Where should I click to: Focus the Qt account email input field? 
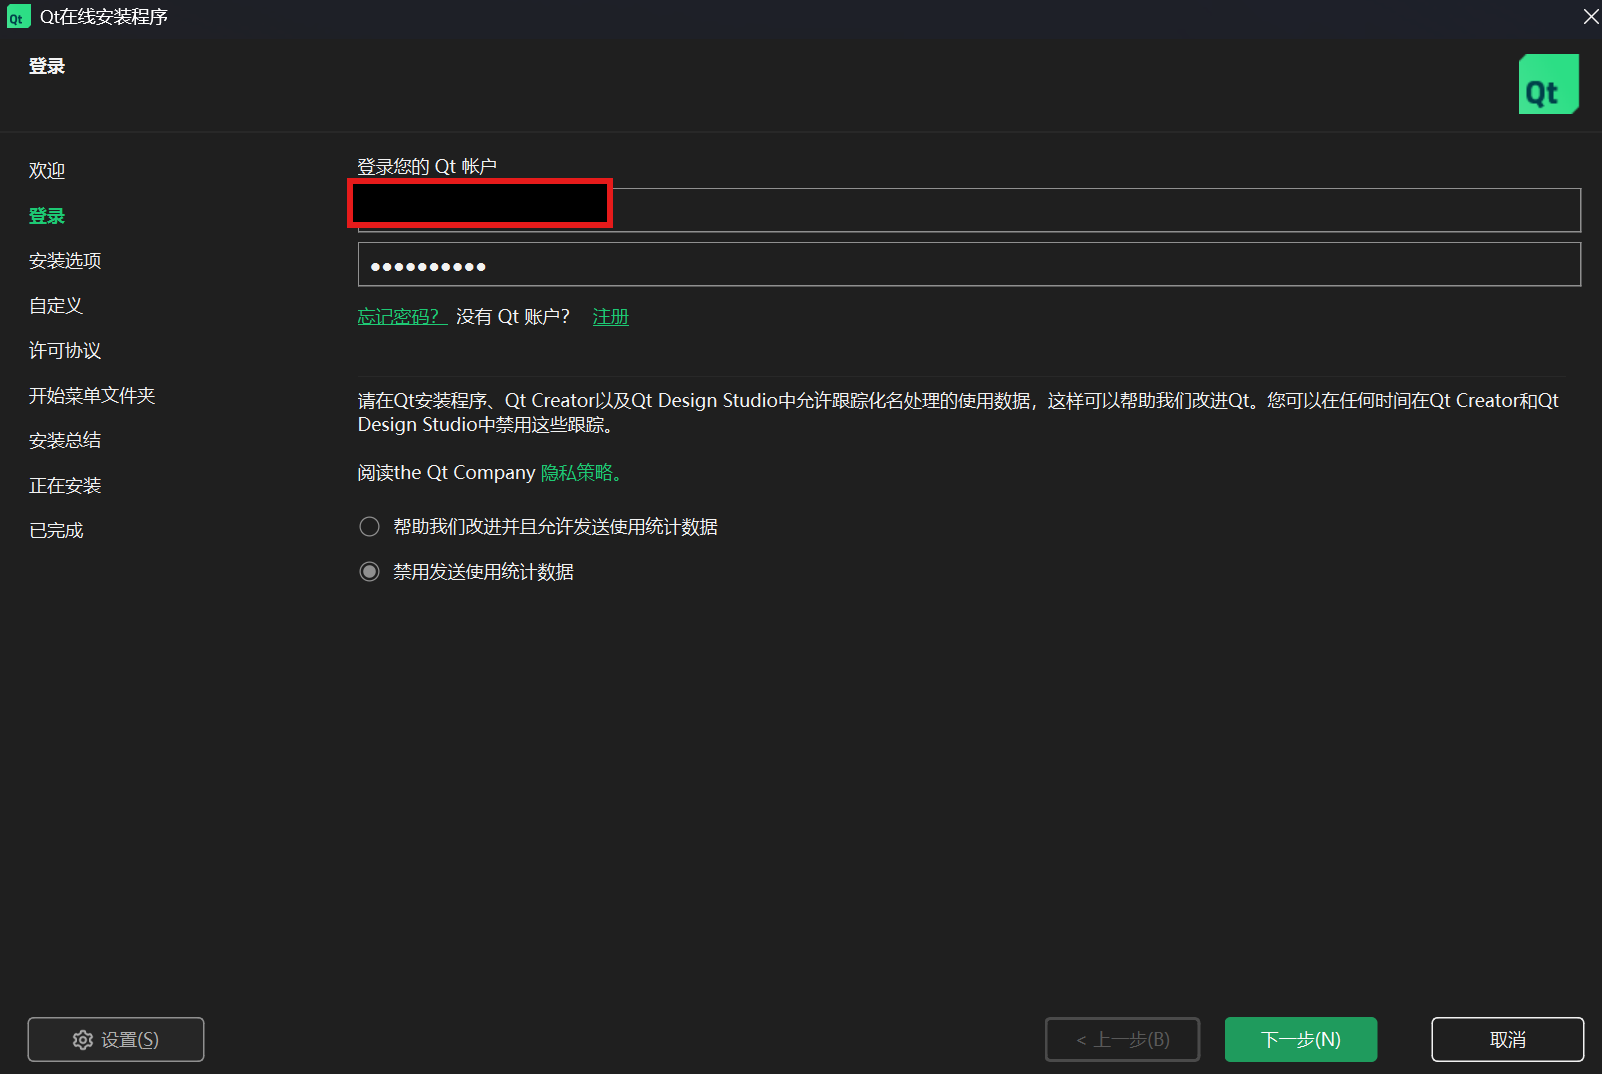tap(969, 210)
